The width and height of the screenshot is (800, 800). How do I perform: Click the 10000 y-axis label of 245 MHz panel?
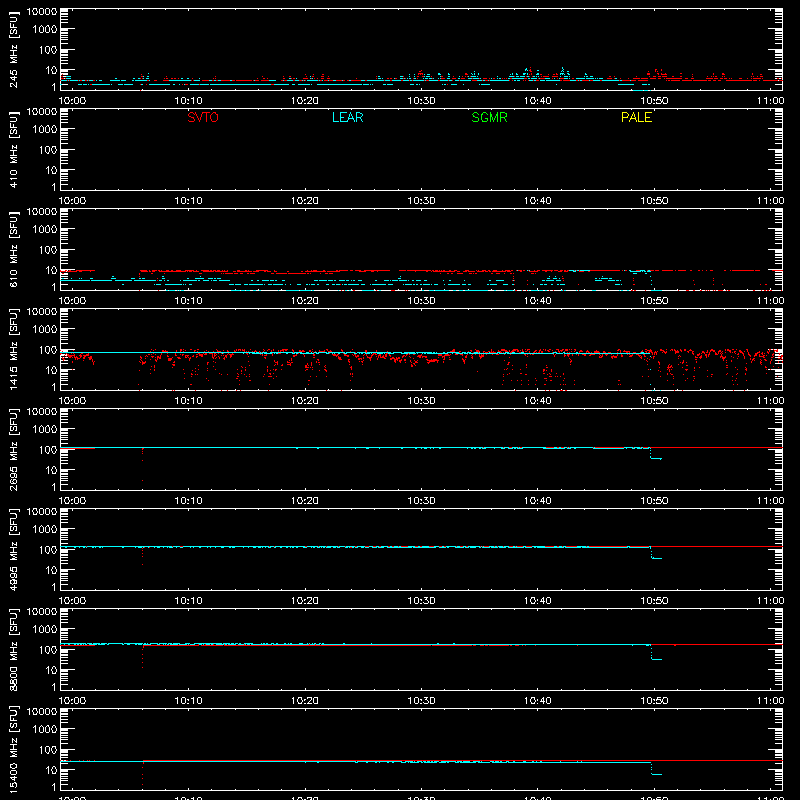click(42, 12)
